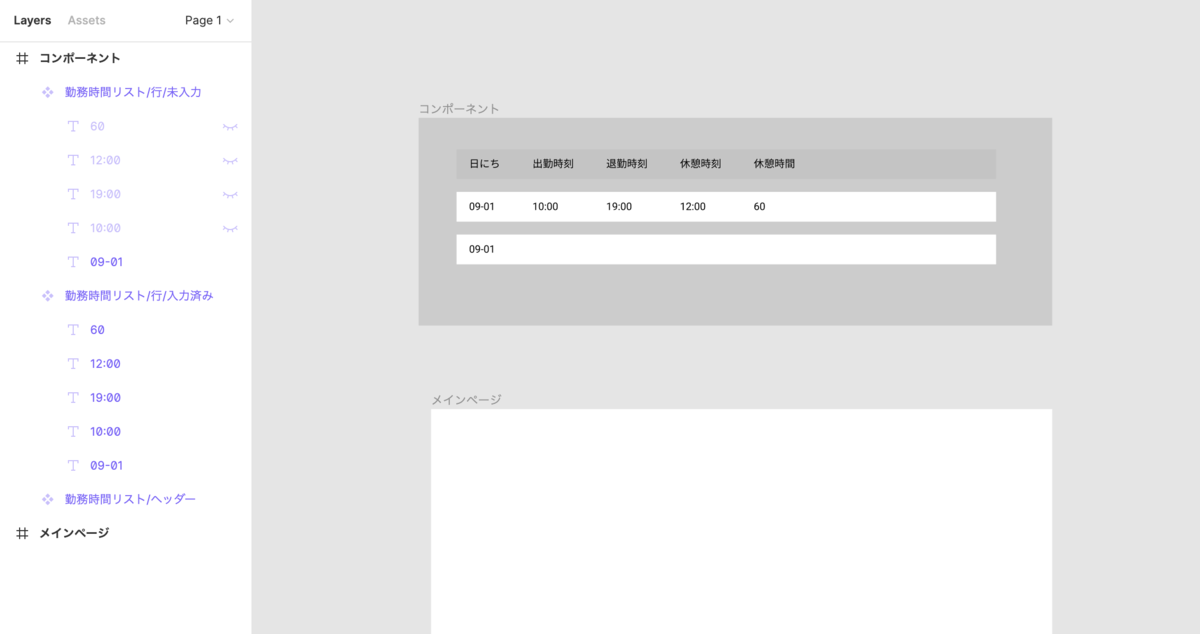Click the text layer icon beside 09-01 in 未入力
Screen dimensions: 1200x634
[72, 261]
